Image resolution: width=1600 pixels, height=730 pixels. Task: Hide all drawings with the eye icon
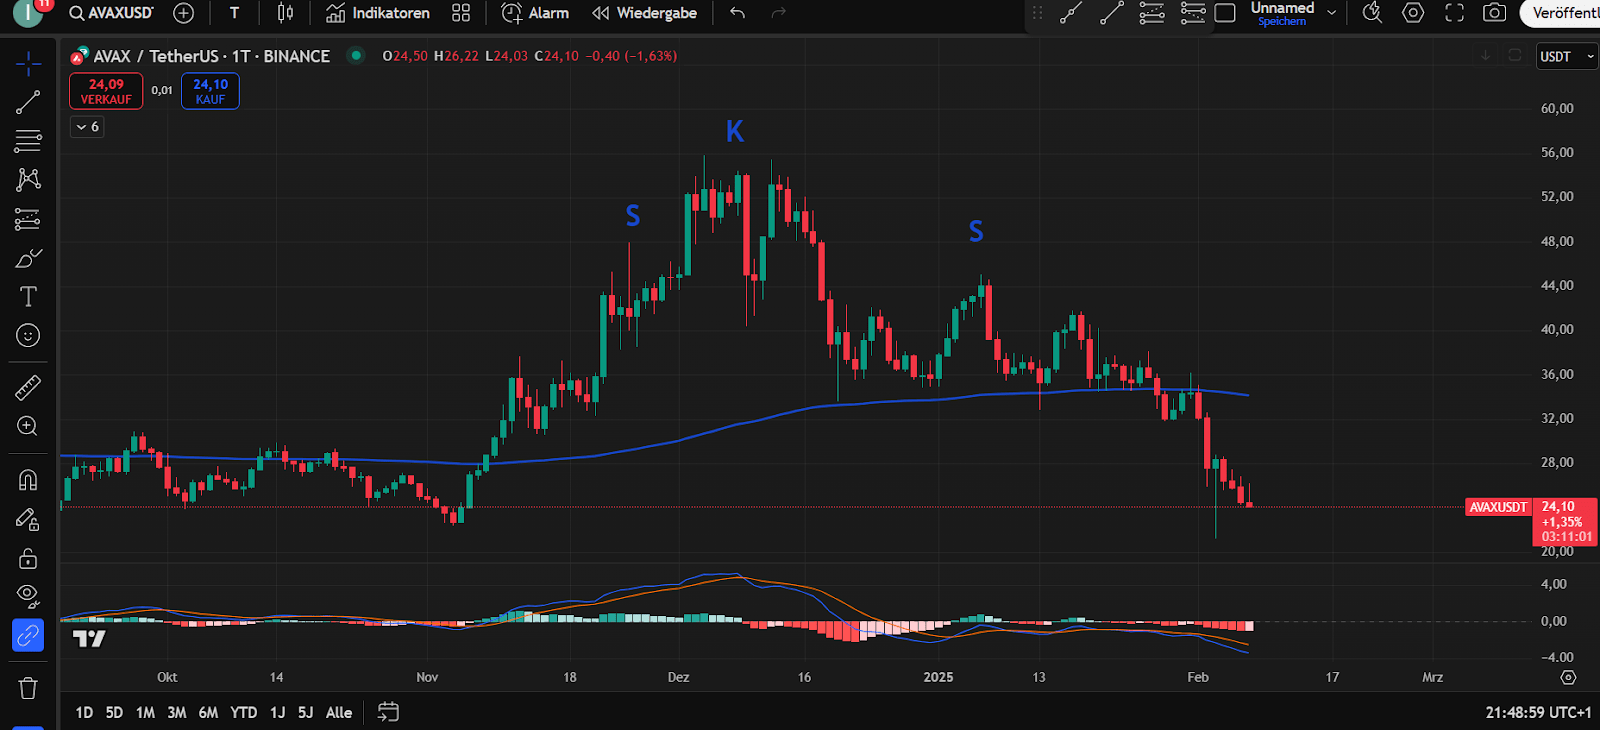click(28, 596)
